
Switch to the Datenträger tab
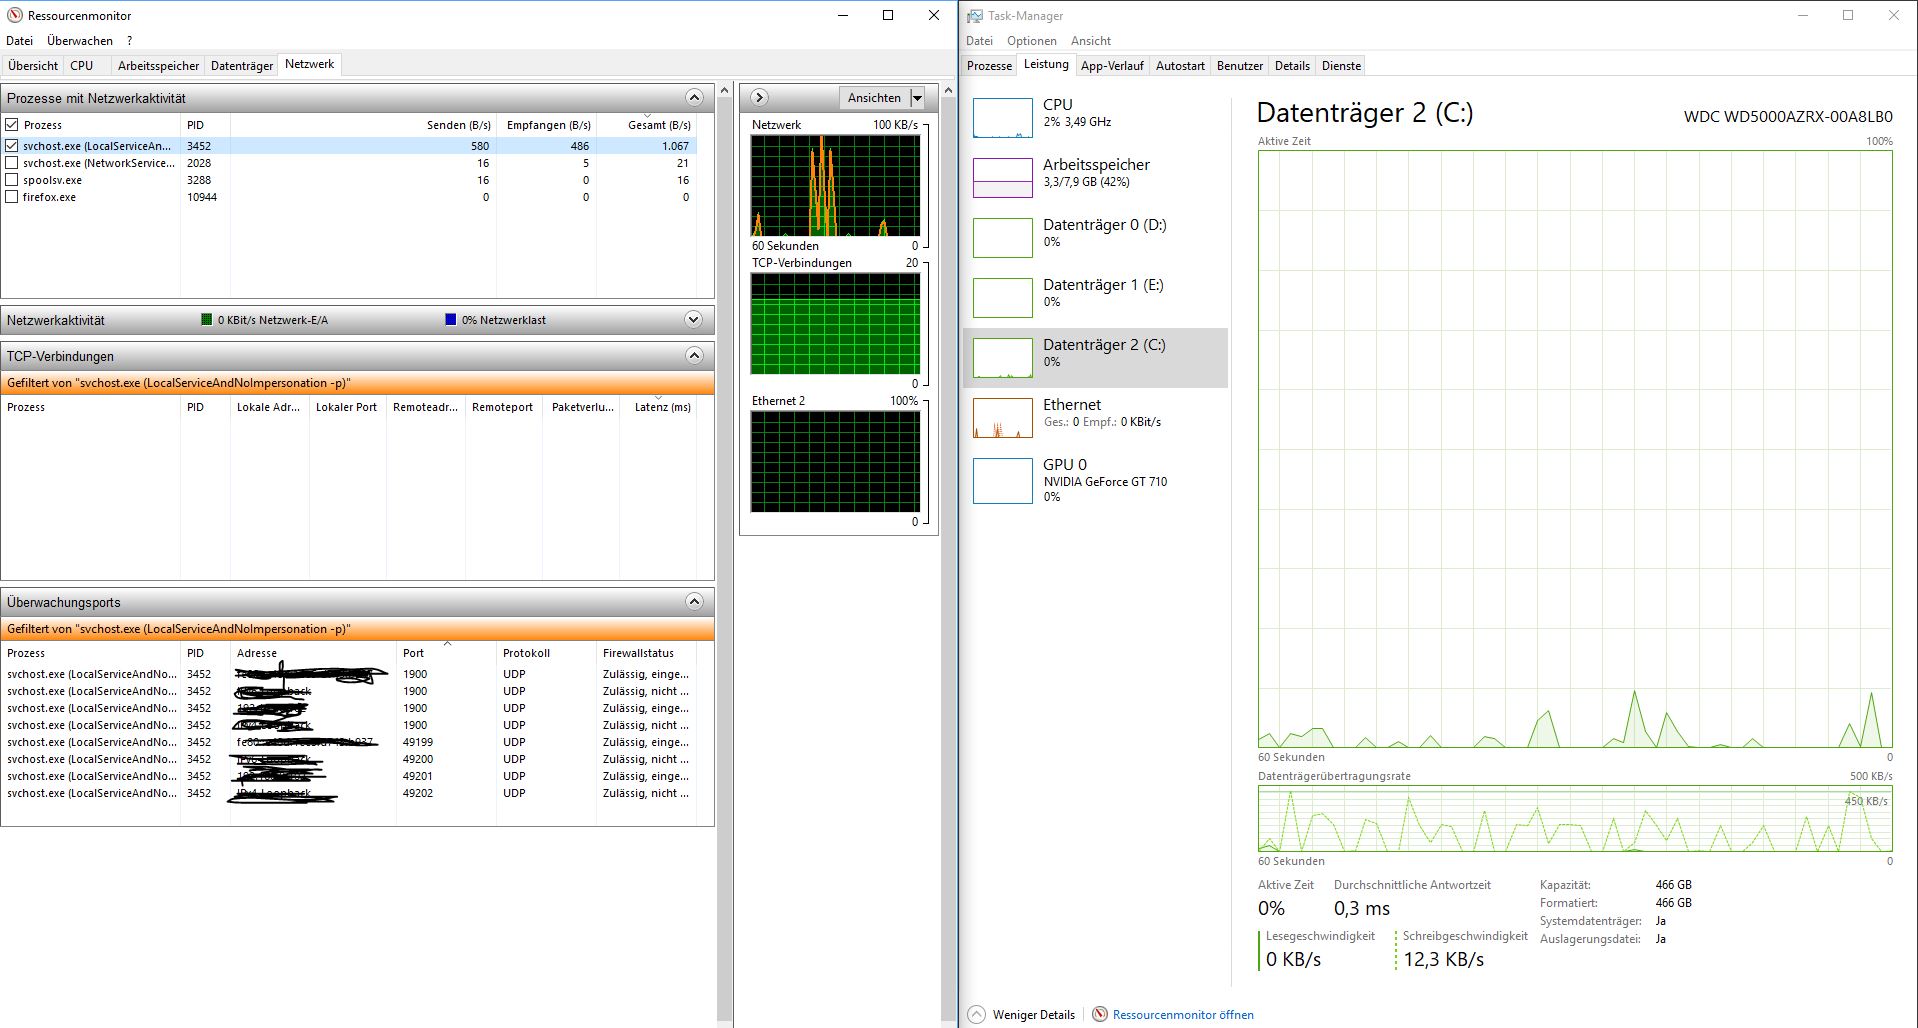point(242,66)
